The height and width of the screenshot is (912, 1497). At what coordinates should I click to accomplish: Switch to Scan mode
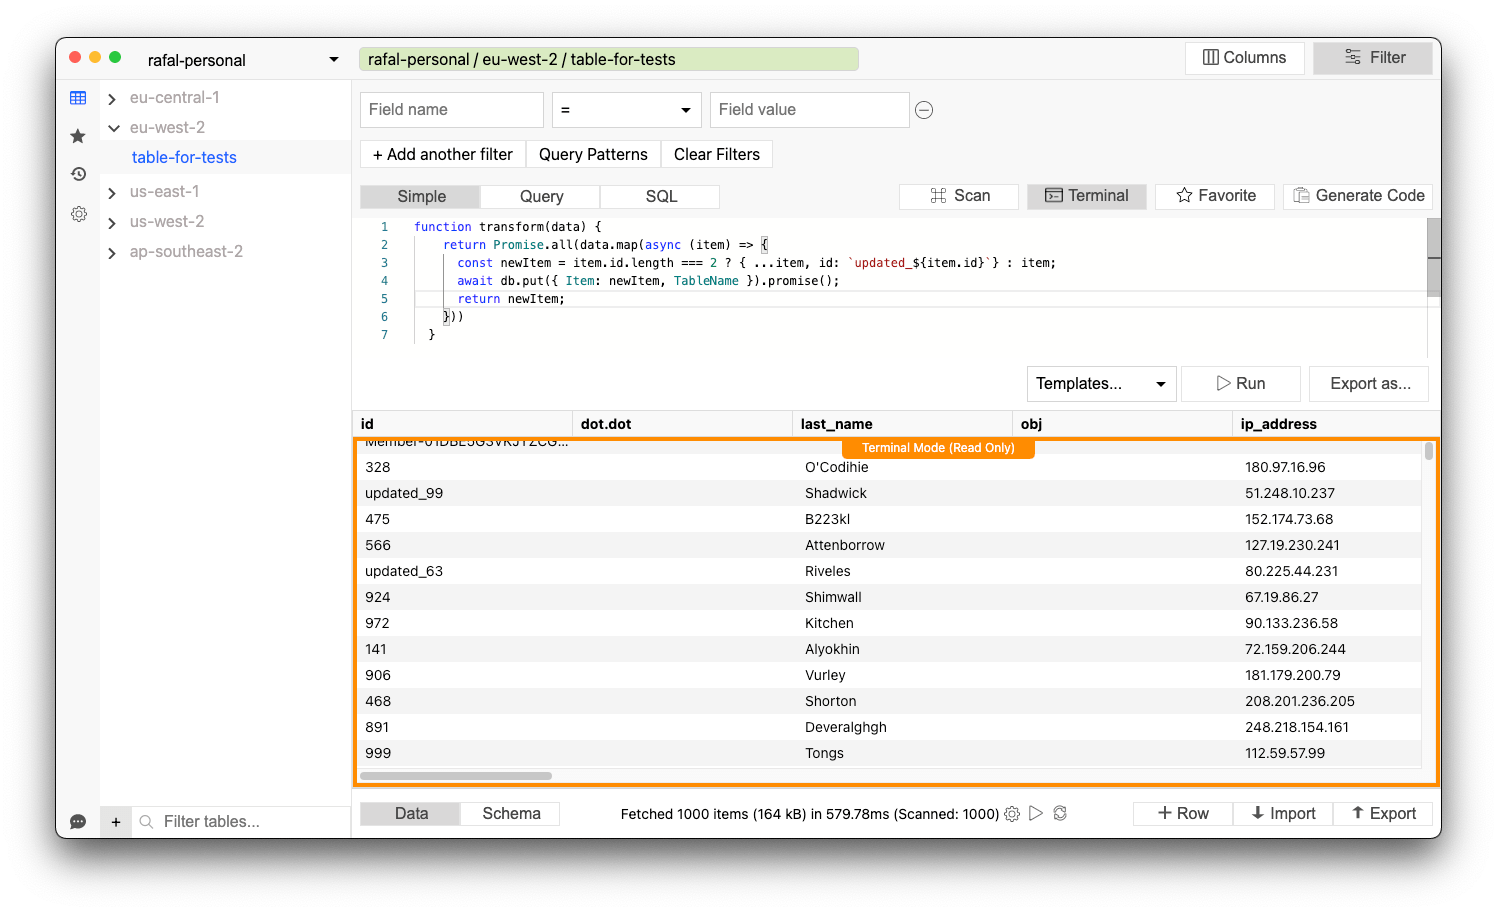coord(959,196)
